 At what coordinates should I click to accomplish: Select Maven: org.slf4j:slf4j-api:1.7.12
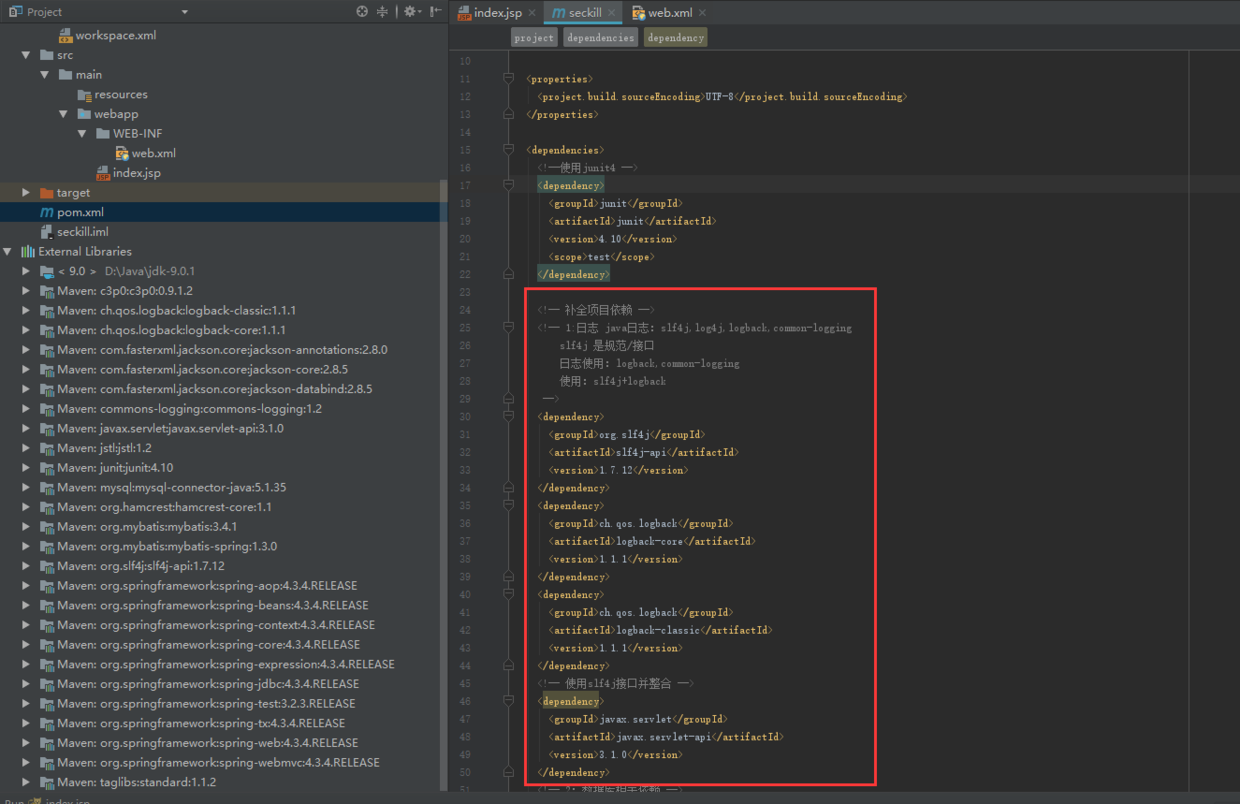(141, 566)
